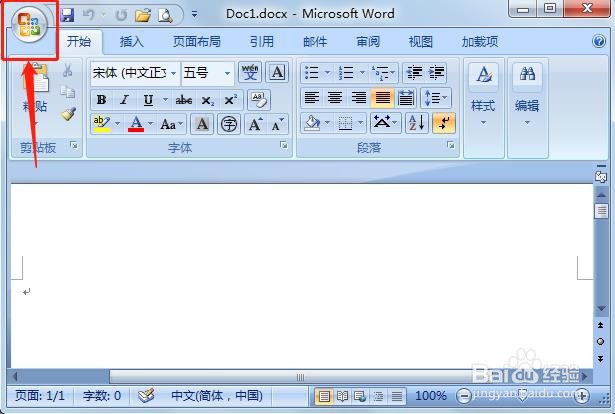Grow font size with large A

point(255,124)
